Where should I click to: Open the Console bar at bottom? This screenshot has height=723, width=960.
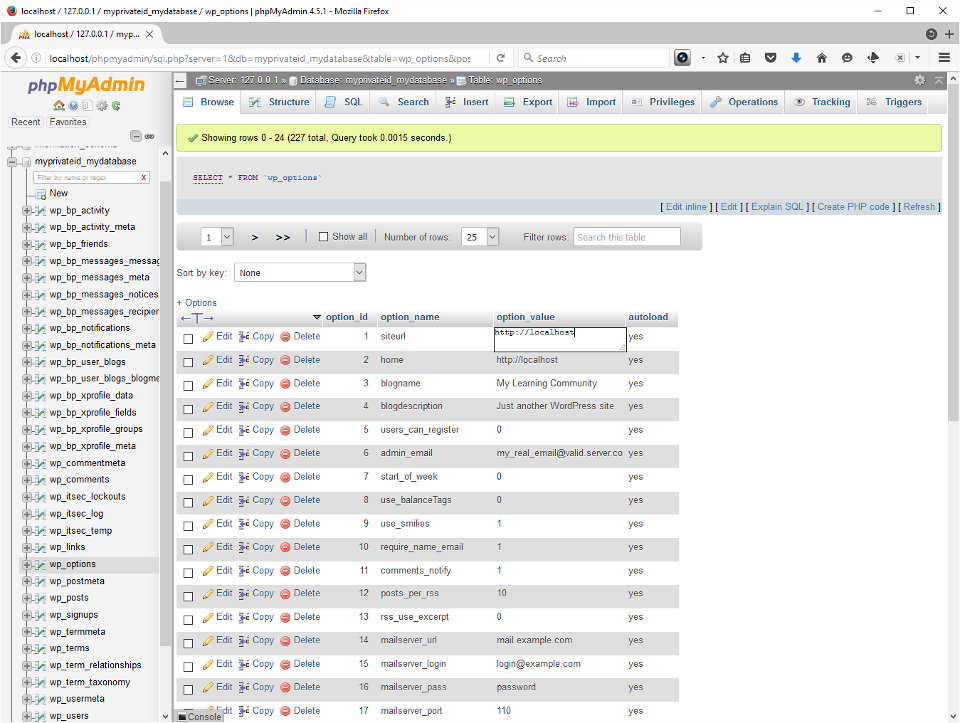200,717
